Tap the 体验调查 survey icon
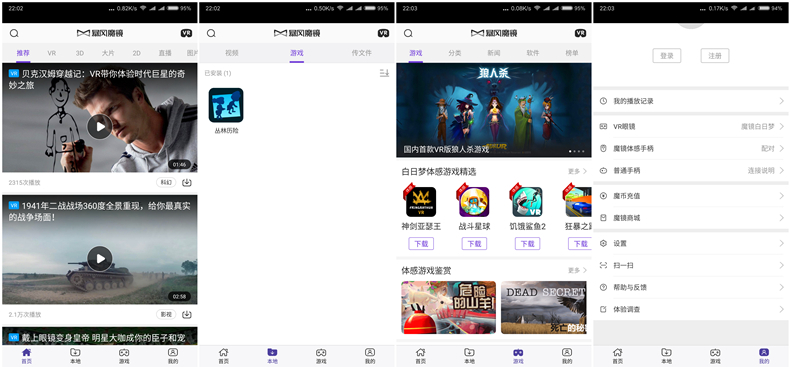790x367 pixels. 604,310
